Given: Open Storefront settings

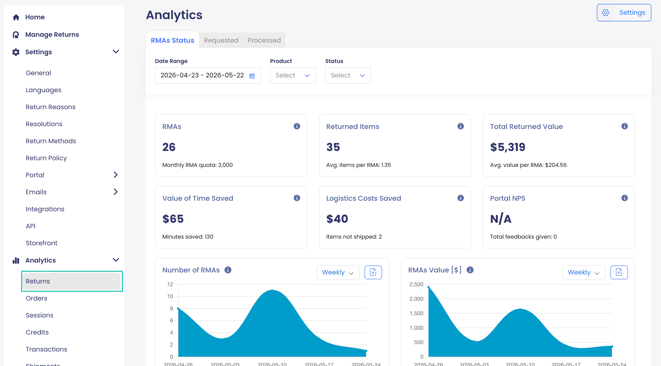Looking at the screenshot, I should tap(41, 243).
